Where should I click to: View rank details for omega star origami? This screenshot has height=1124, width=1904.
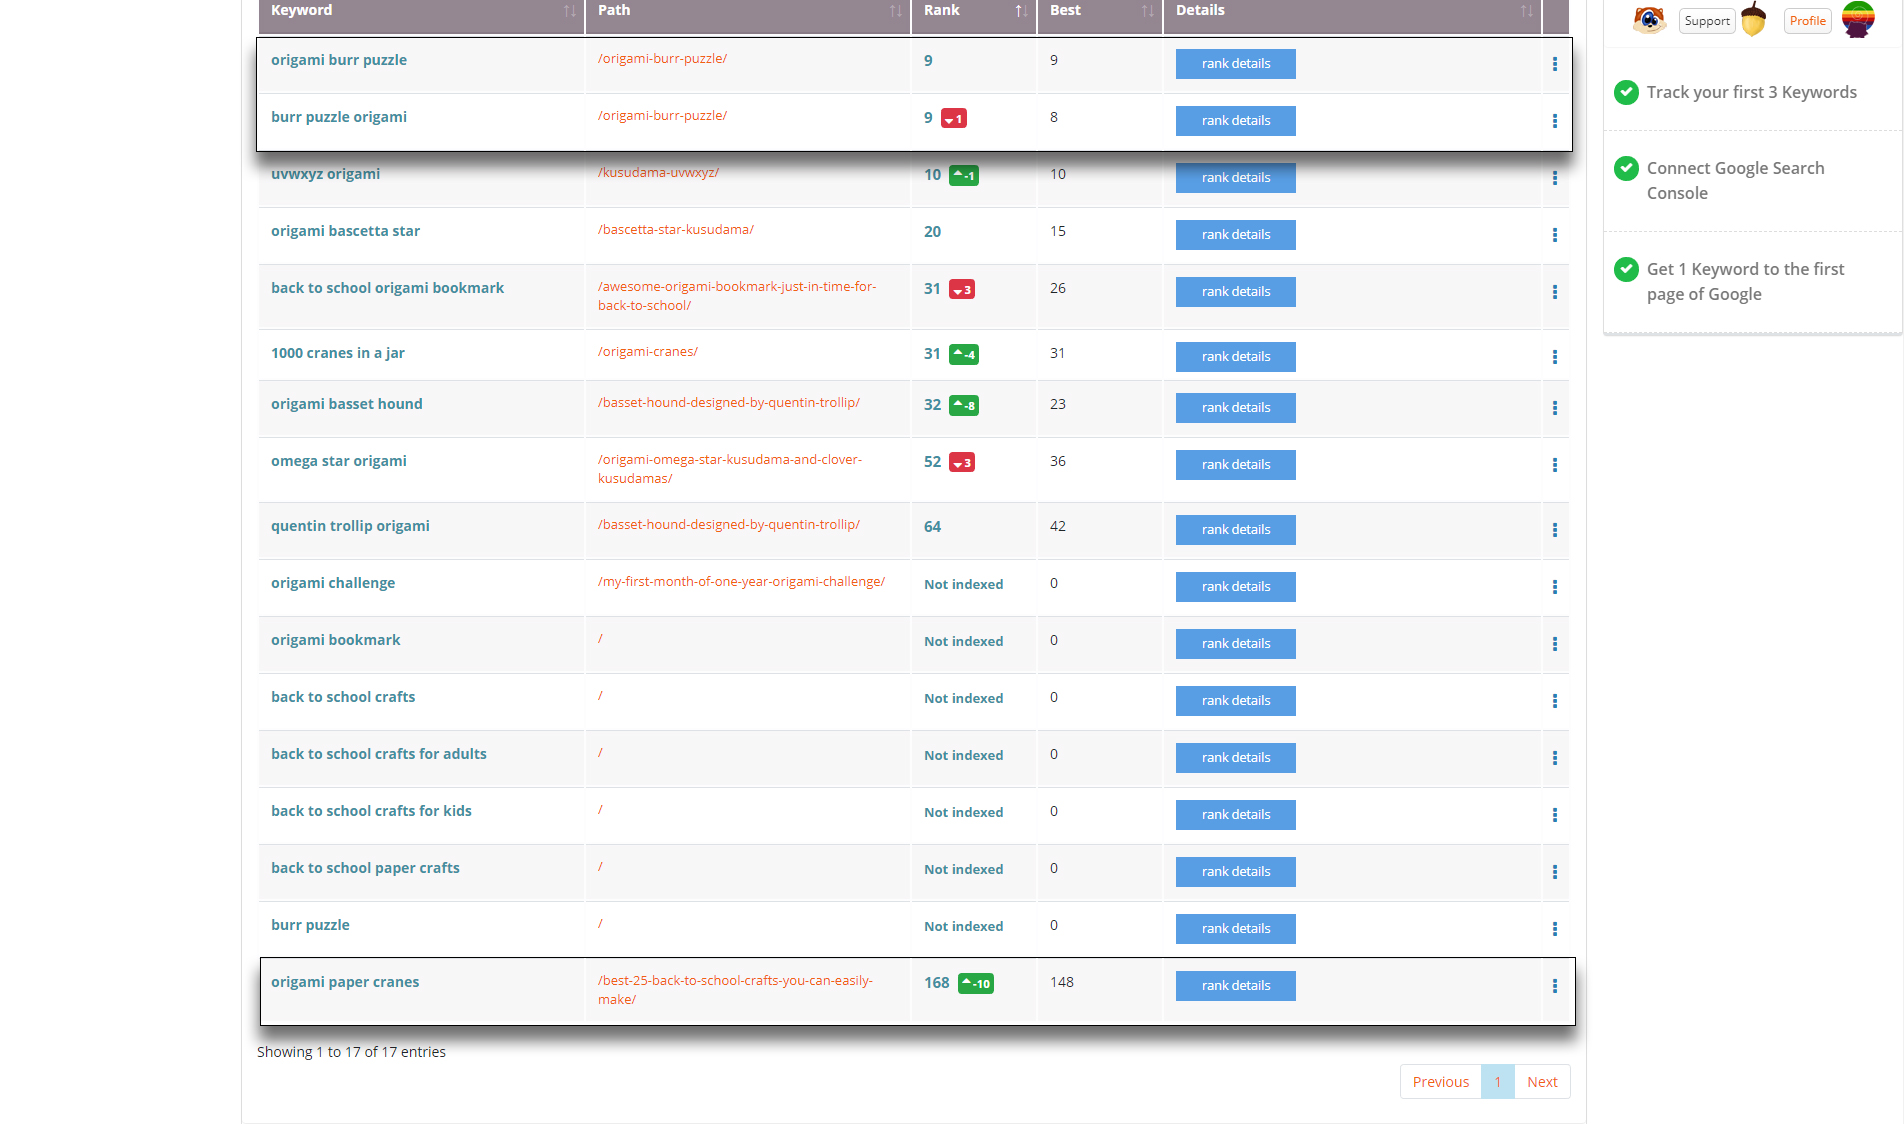pos(1236,465)
